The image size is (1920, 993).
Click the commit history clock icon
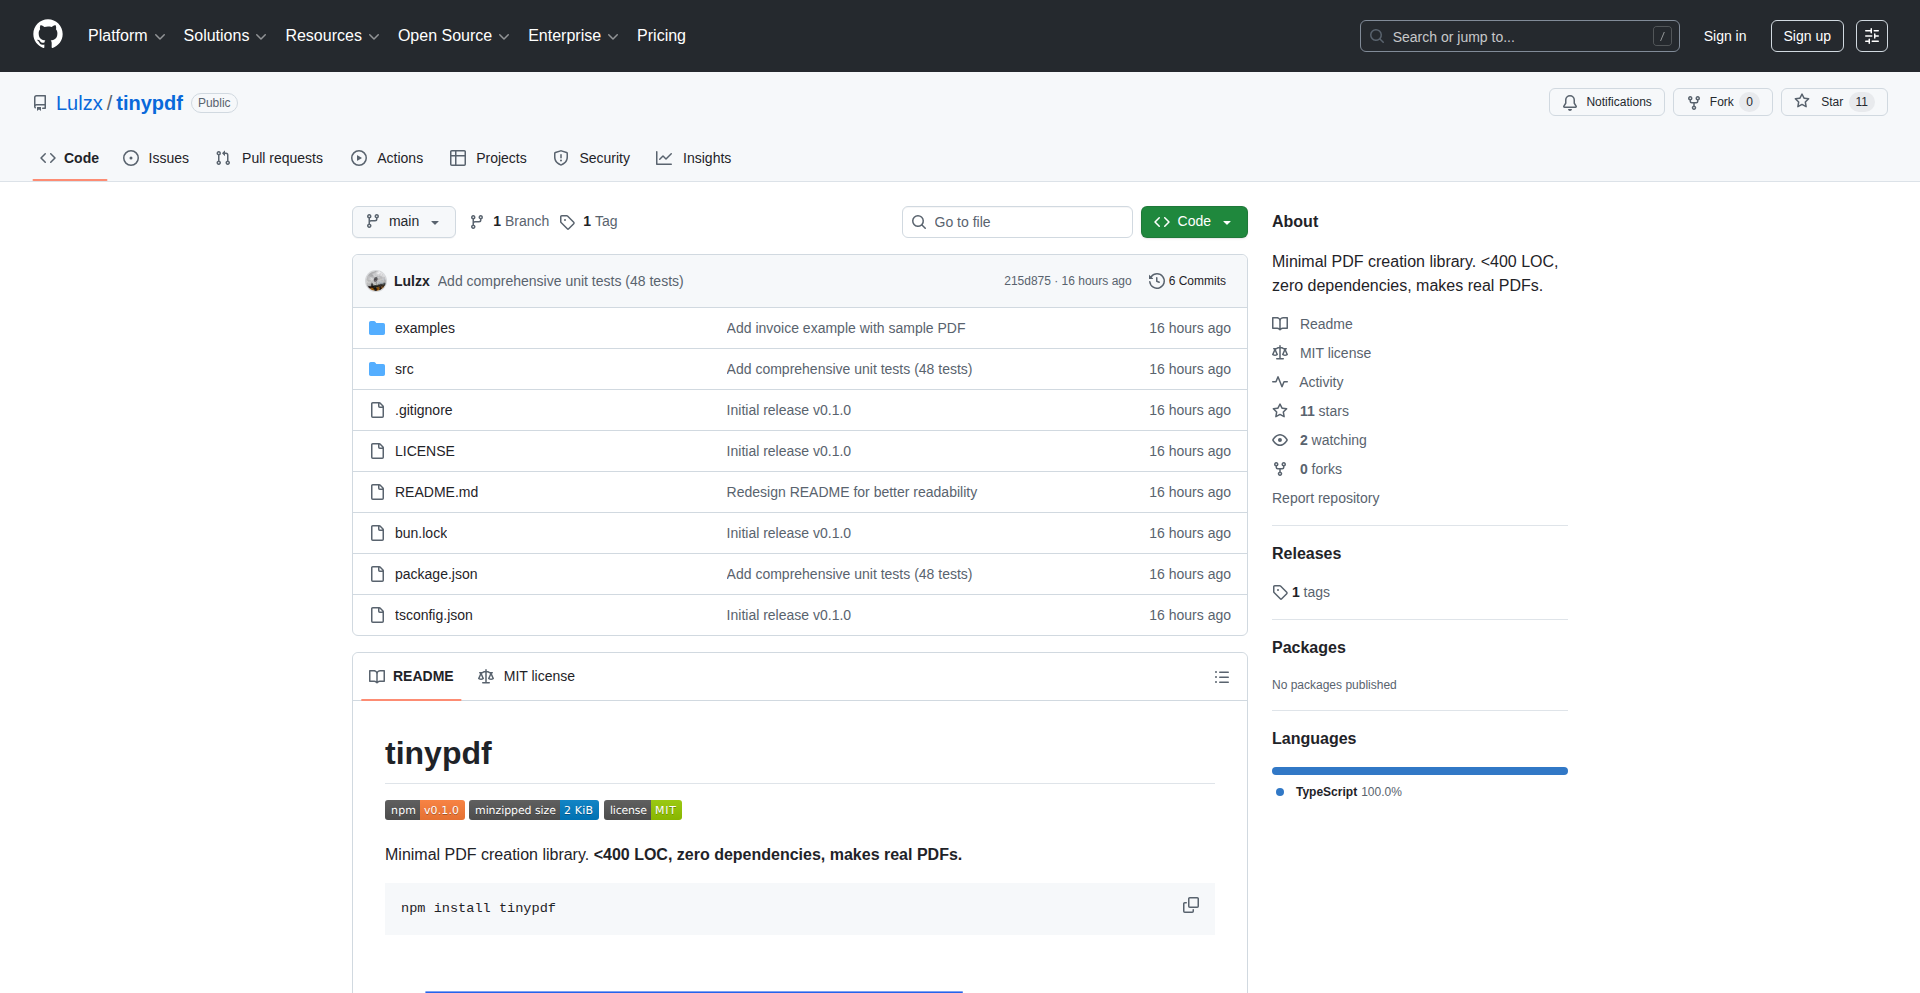[1156, 281]
